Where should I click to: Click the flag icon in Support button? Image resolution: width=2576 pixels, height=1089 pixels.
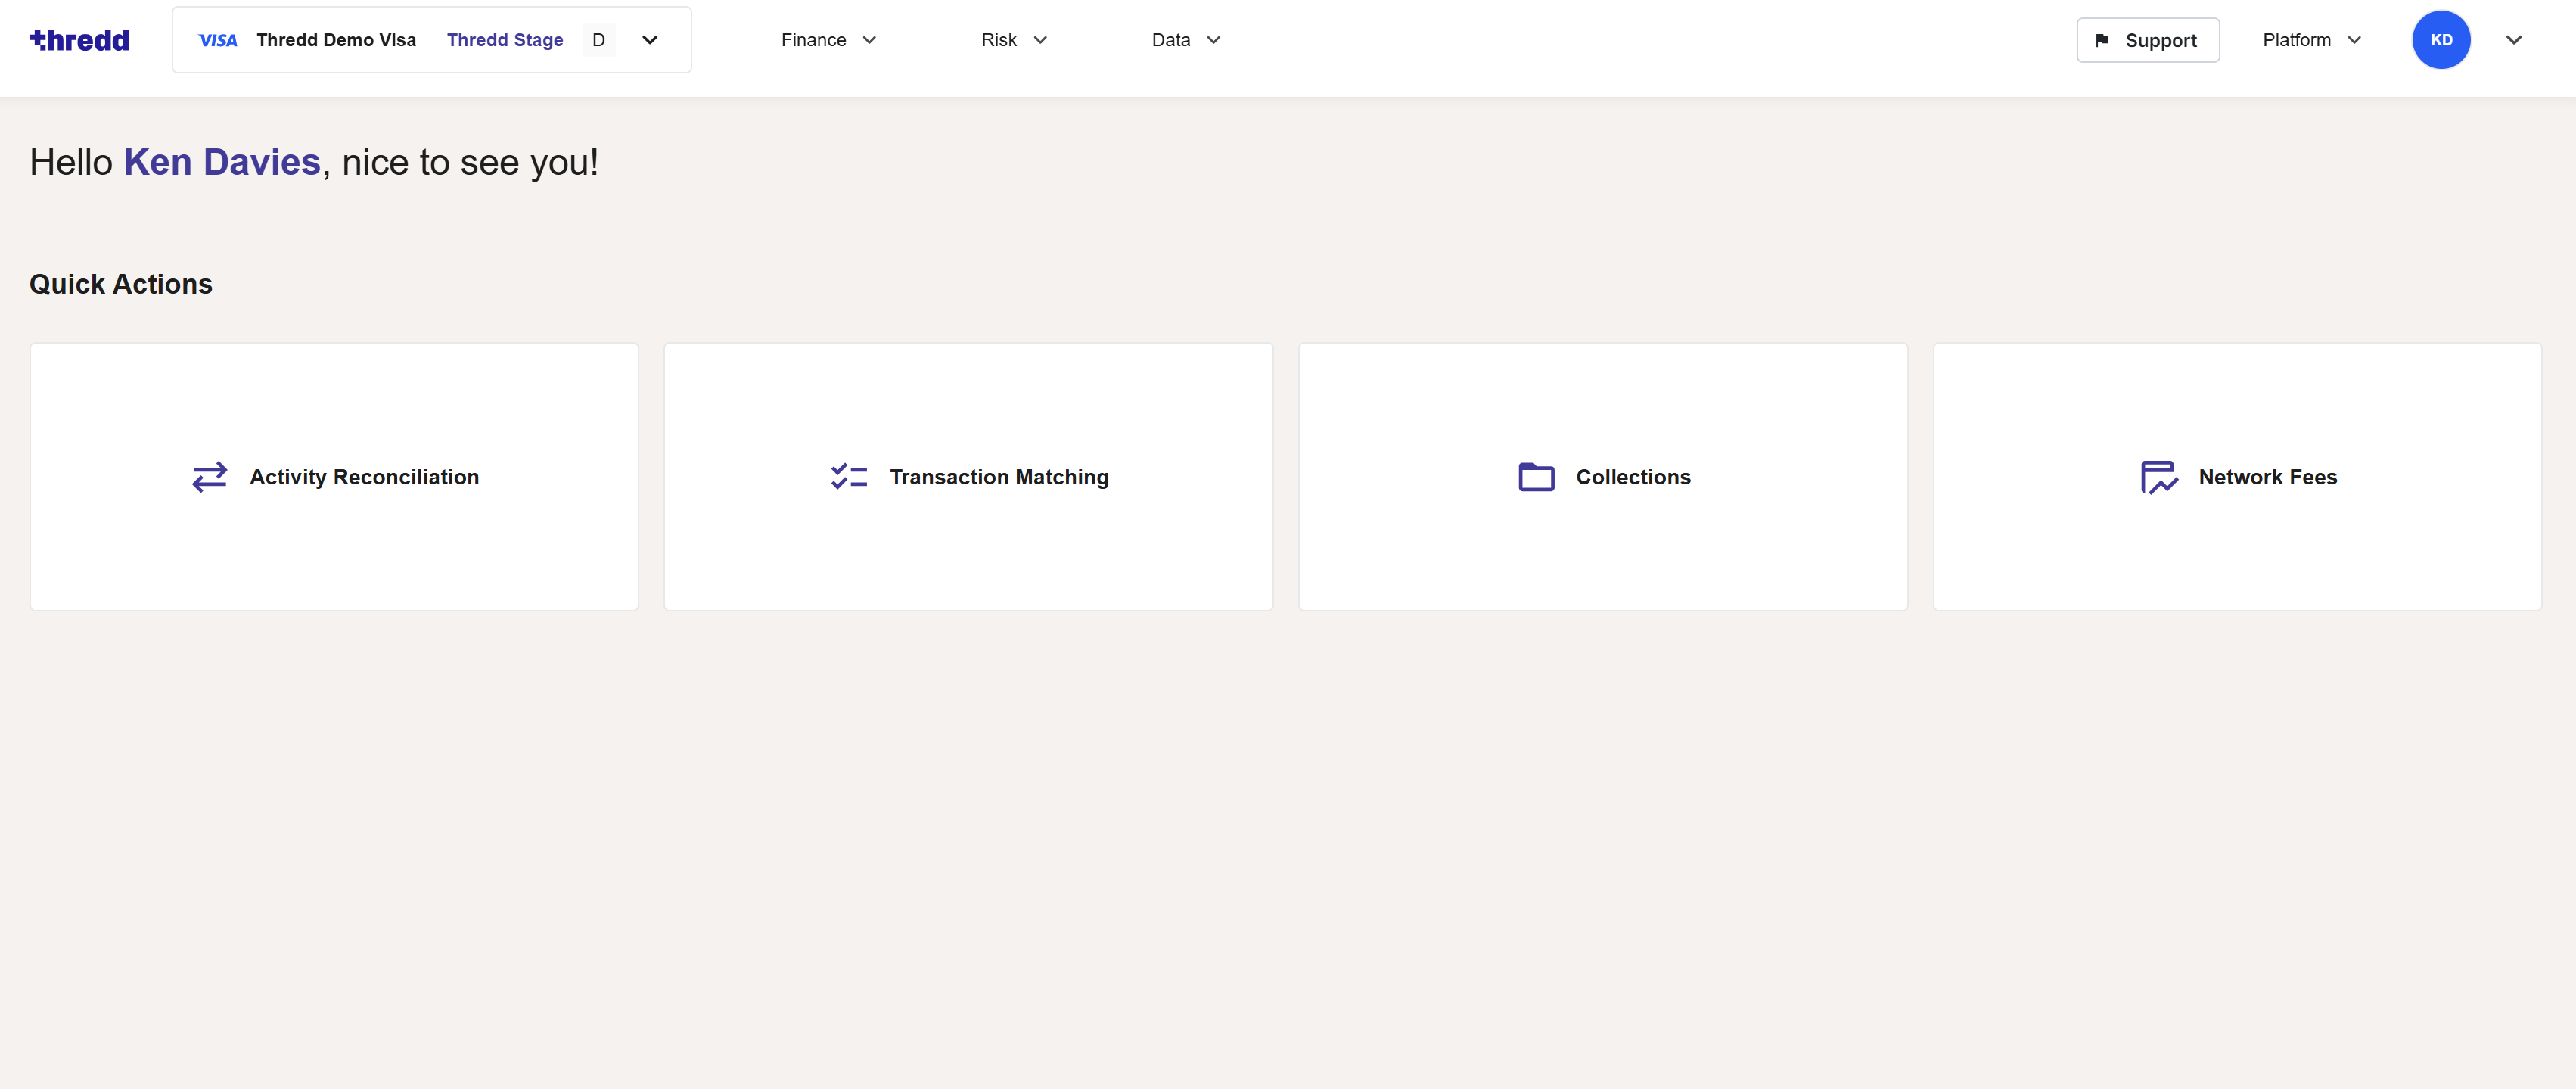(x=2102, y=40)
